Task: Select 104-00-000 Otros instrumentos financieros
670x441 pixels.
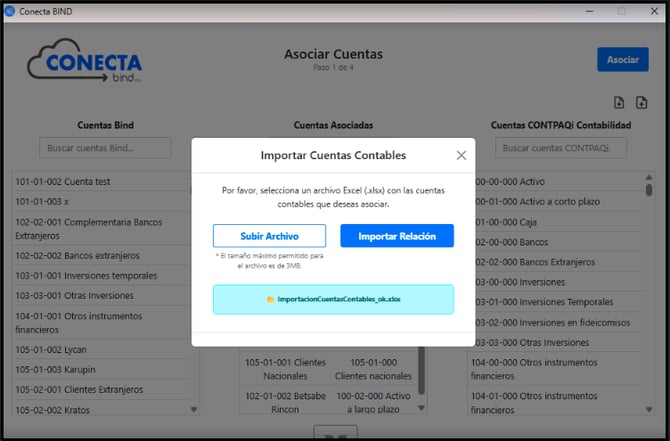Action: tap(555, 369)
